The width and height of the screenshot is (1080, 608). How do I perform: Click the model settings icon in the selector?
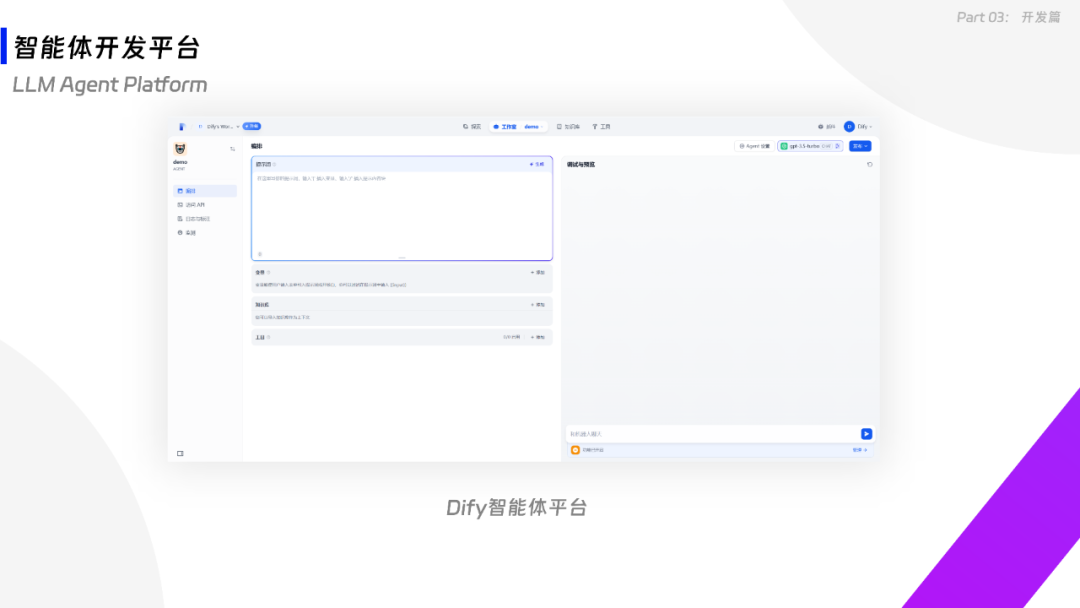click(x=838, y=146)
